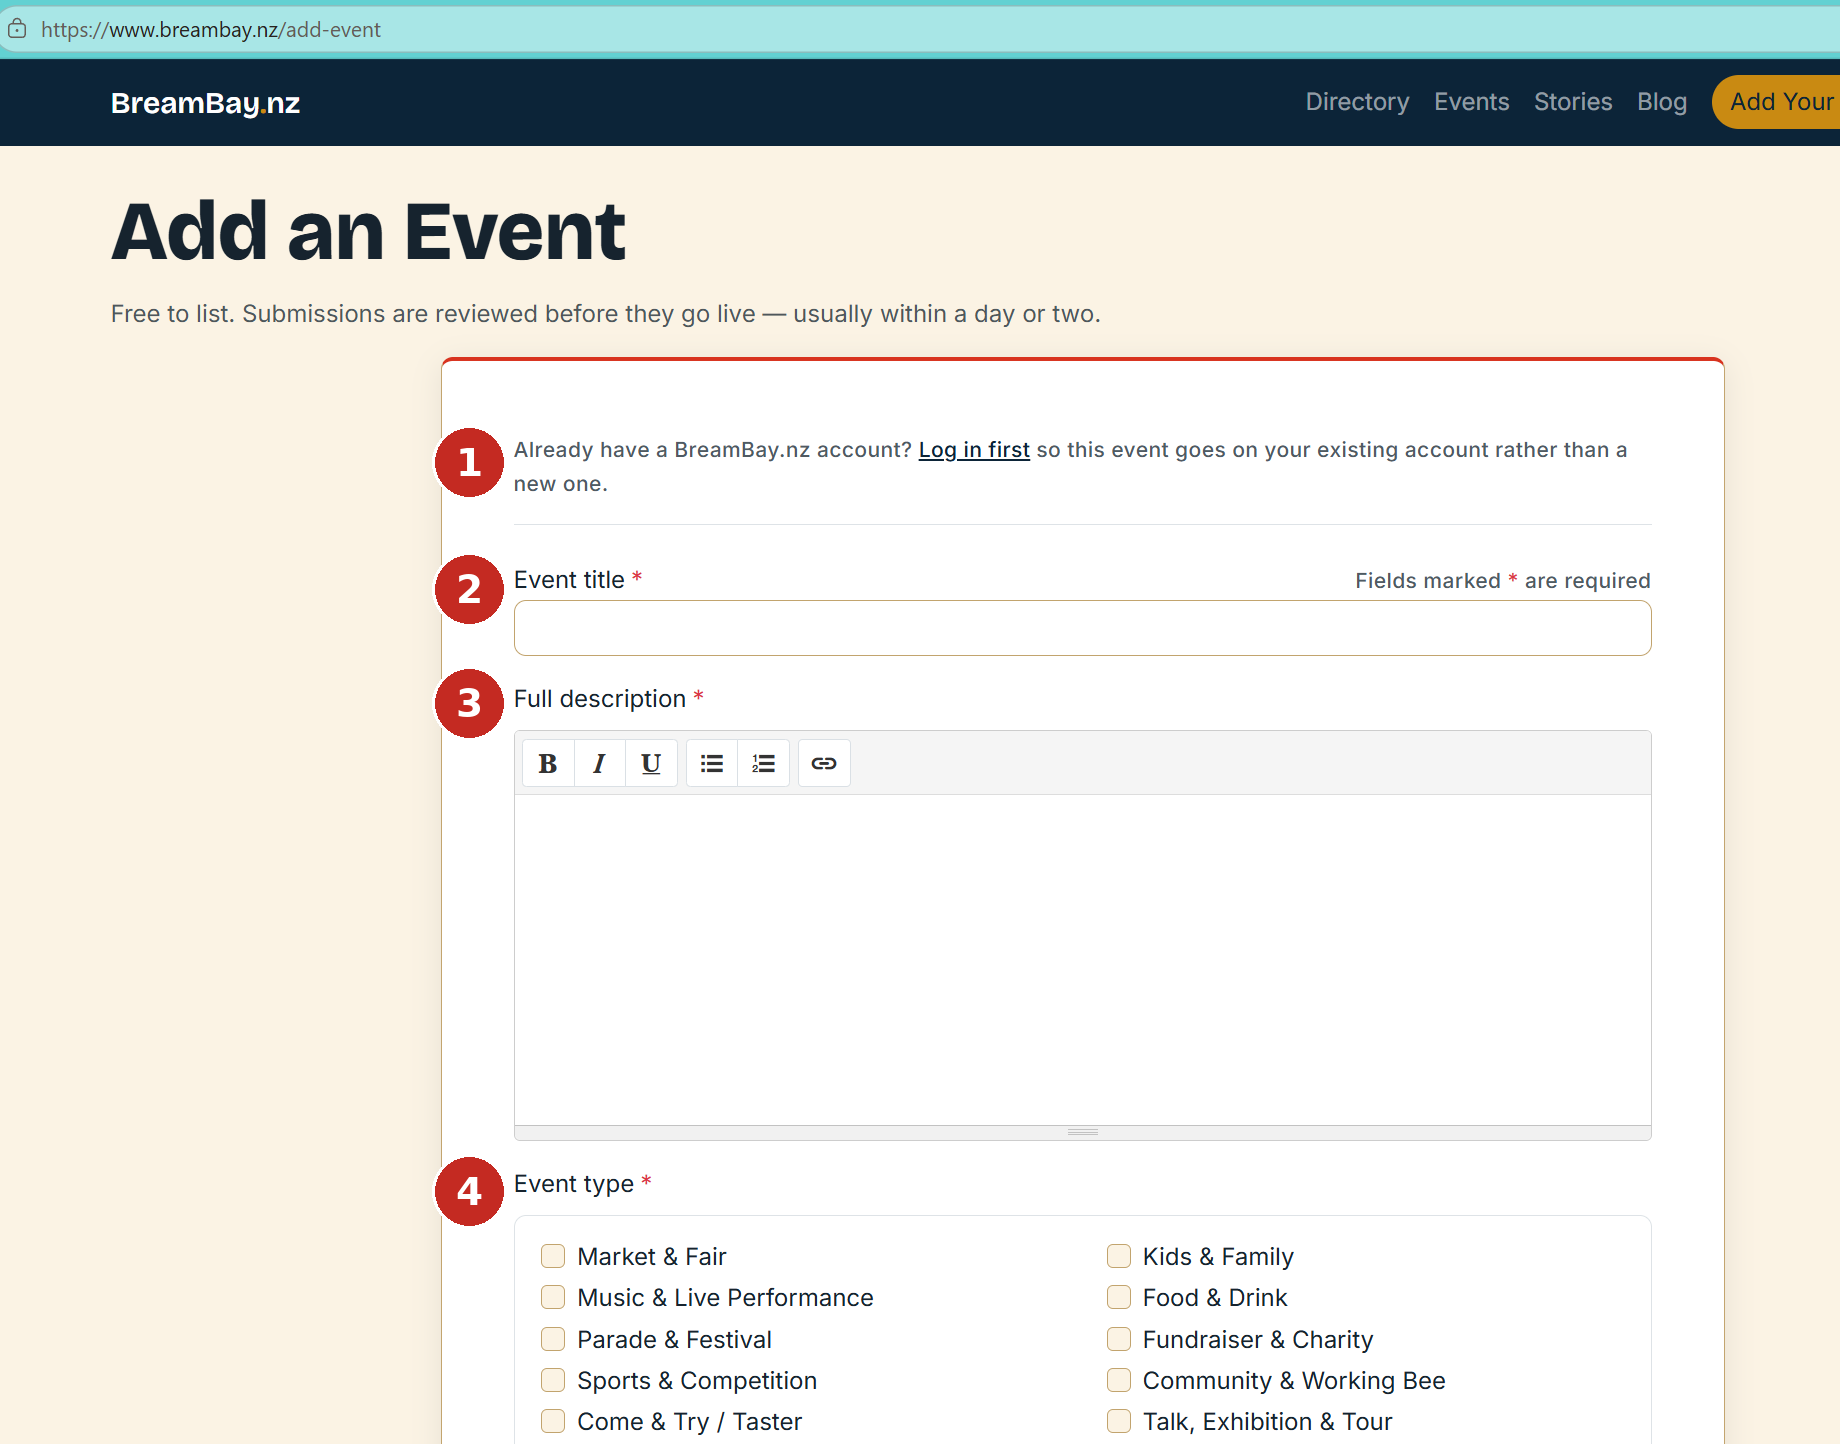The image size is (1840, 1444).
Task: Insert numbered list in description editor
Action: pyautogui.click(x=764, y=763)
